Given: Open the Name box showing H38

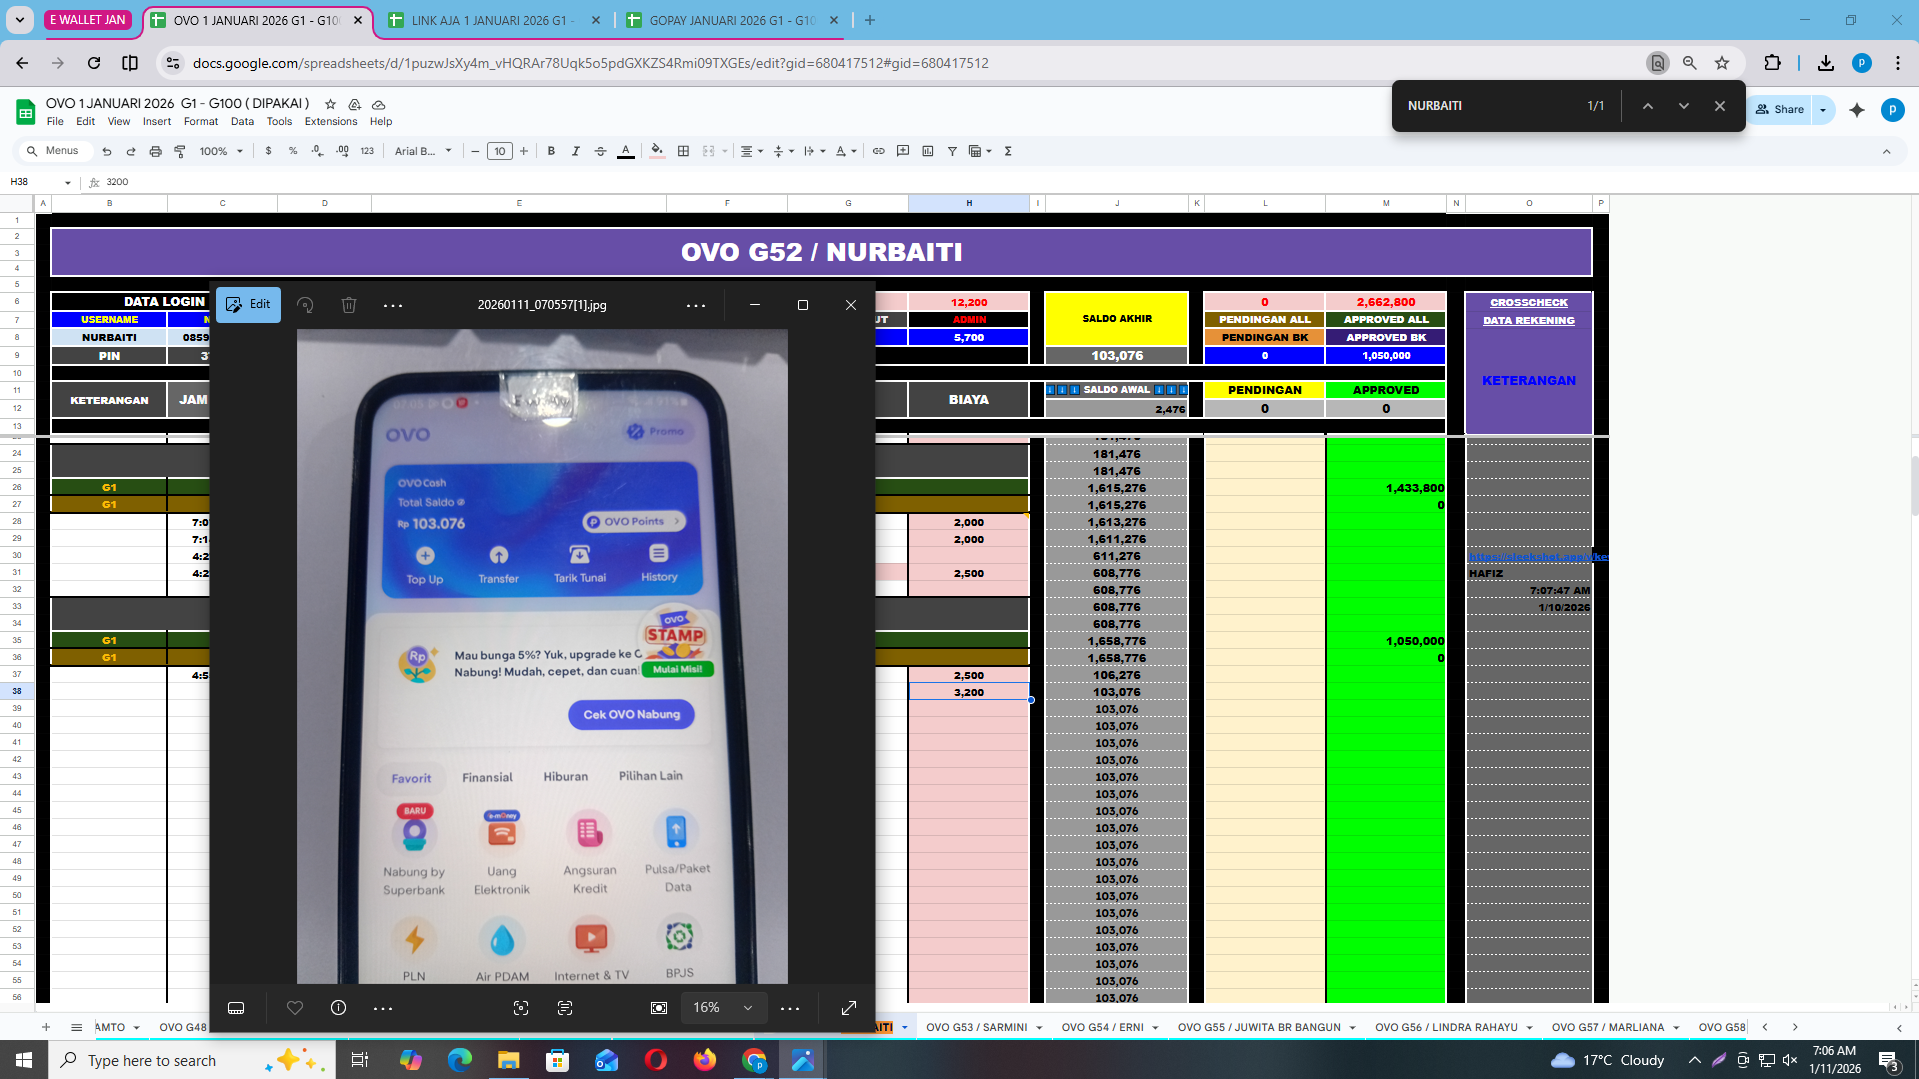Looking at the screenshot, I should (x=40, y=182).
